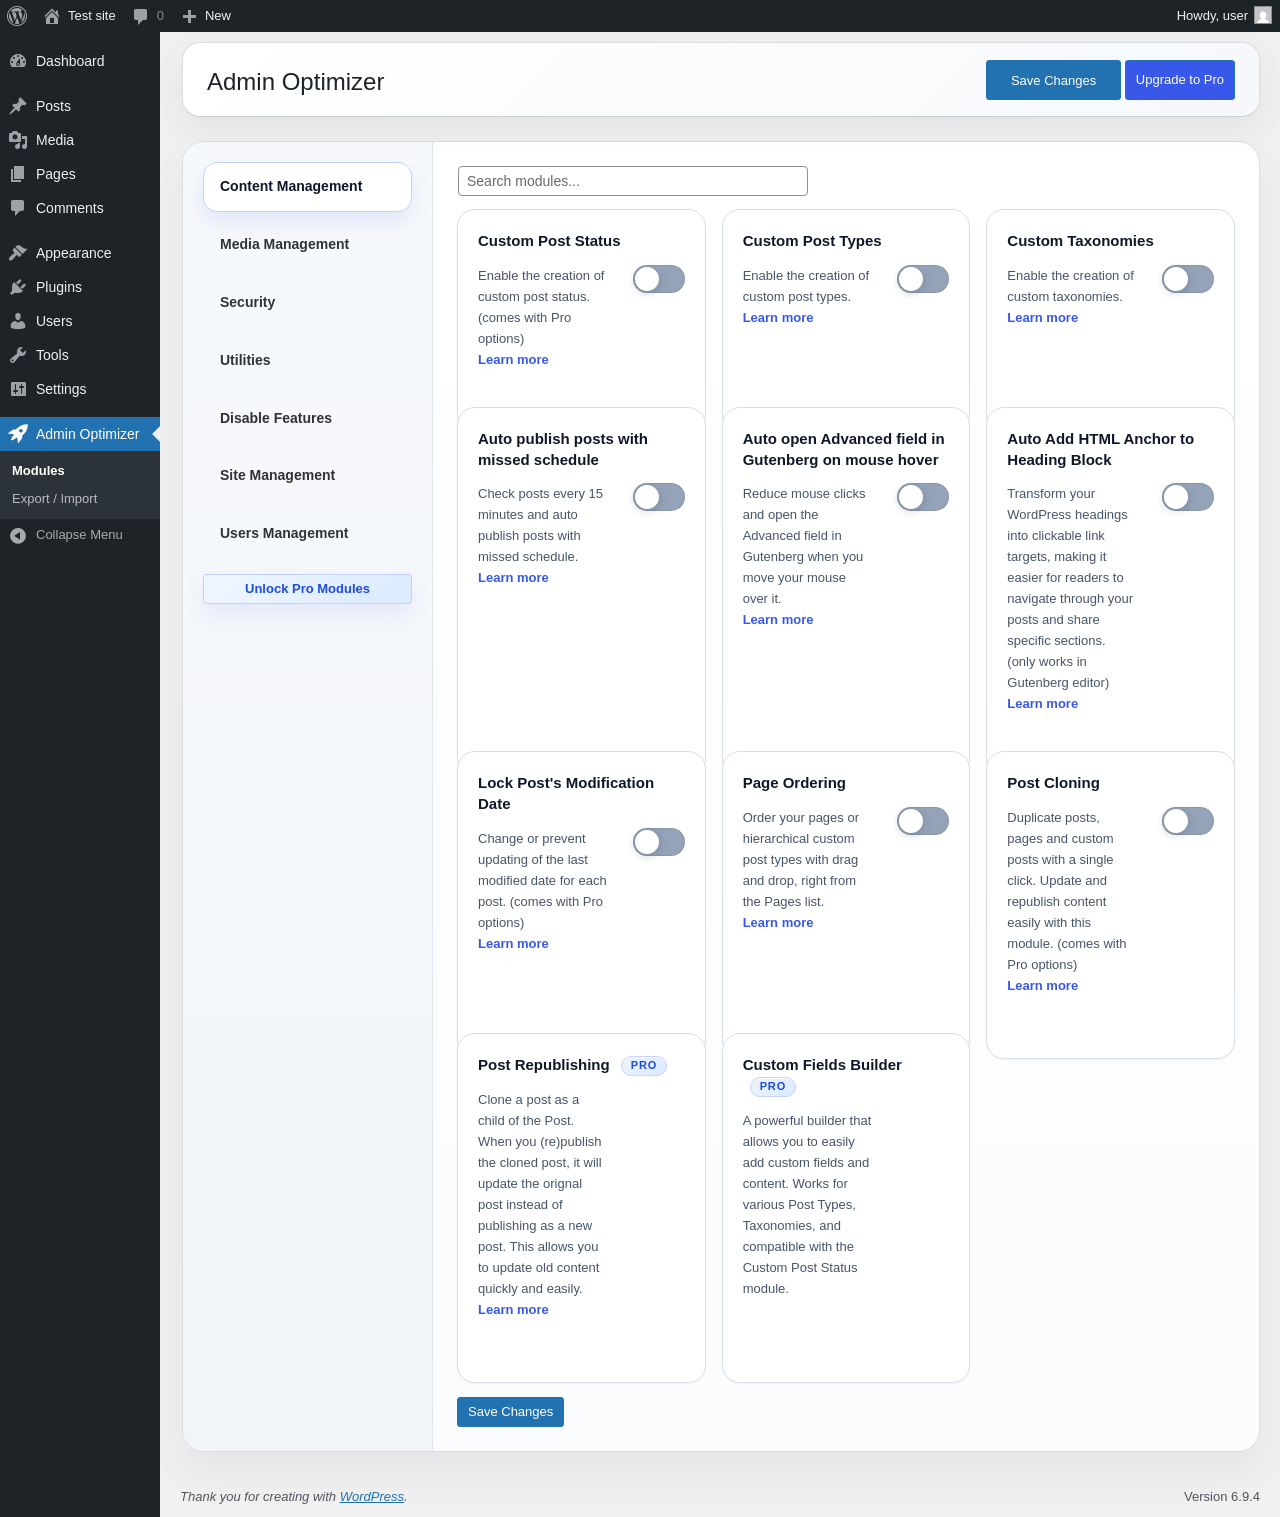
Task: Click the Plugins plug icon
Action: click(18, 287)
